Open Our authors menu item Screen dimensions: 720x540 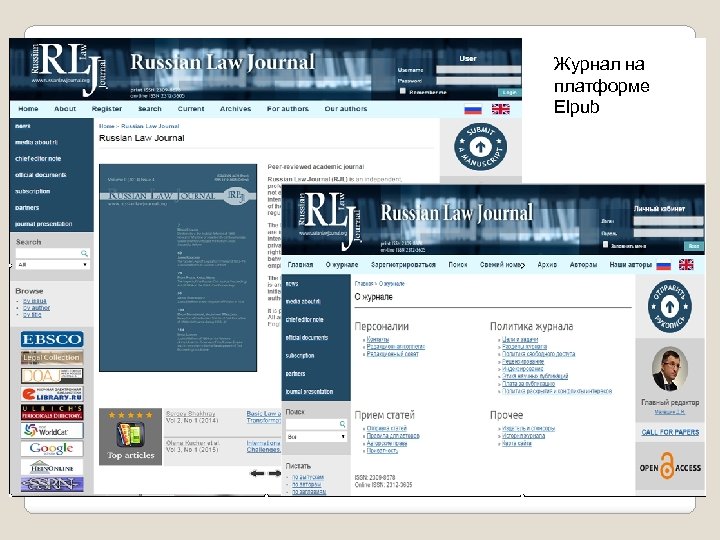coord(346,109)
